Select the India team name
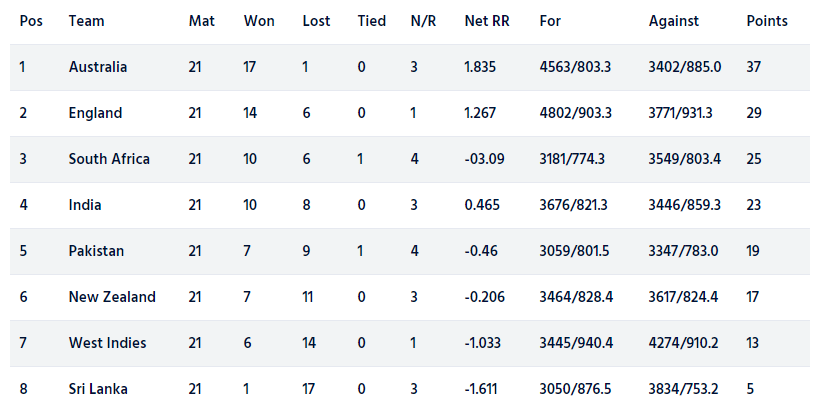The height and width of the screenshot is (416, 813). 85,205
